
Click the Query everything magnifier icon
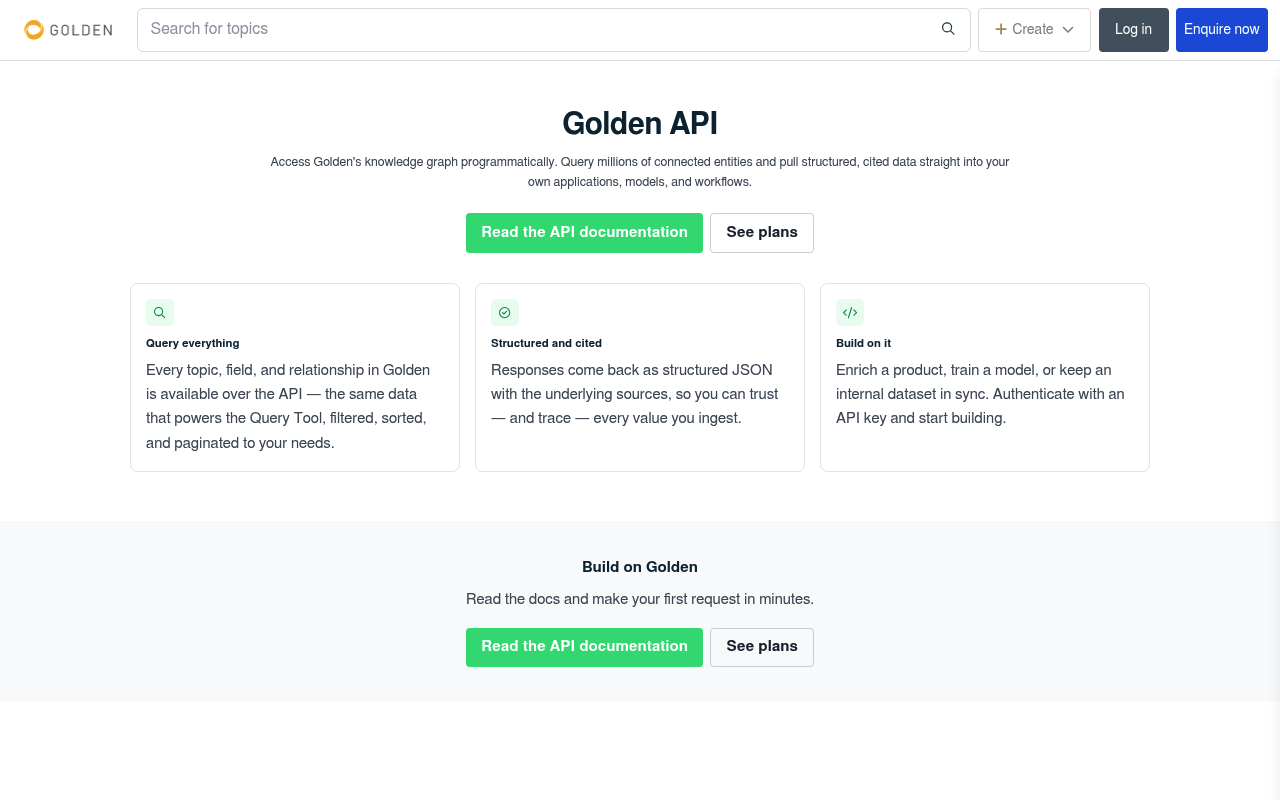160,313
